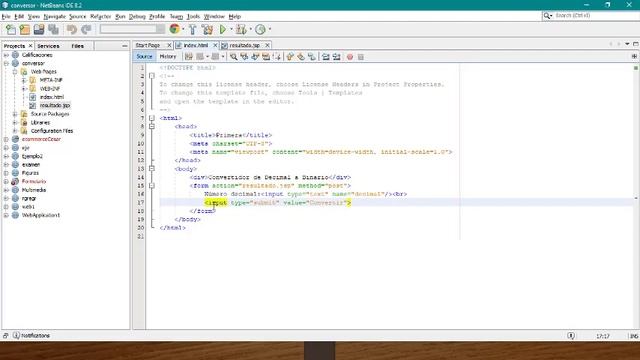Click the Previous Bookmark editor icon
Image resolution: width=640 pixels, height=360 pixels.
tap(290, 57)
